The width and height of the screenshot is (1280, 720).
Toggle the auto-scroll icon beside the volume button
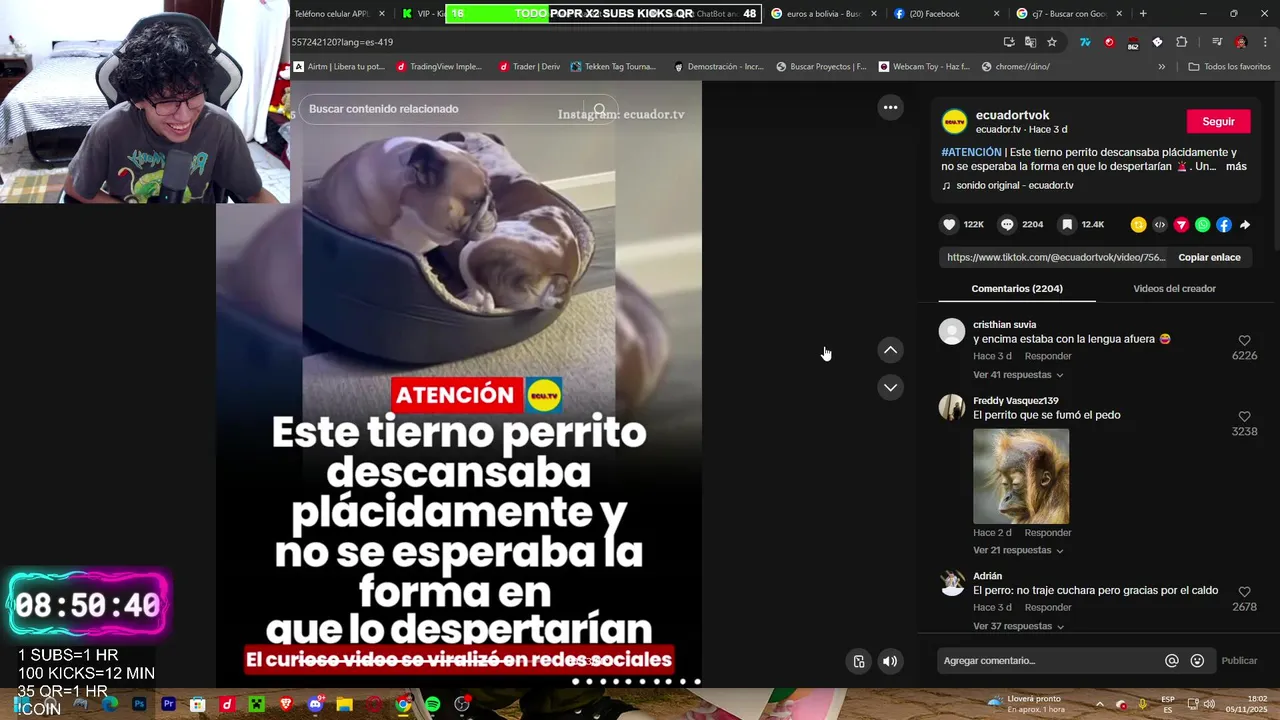click(x=858, y=661)
